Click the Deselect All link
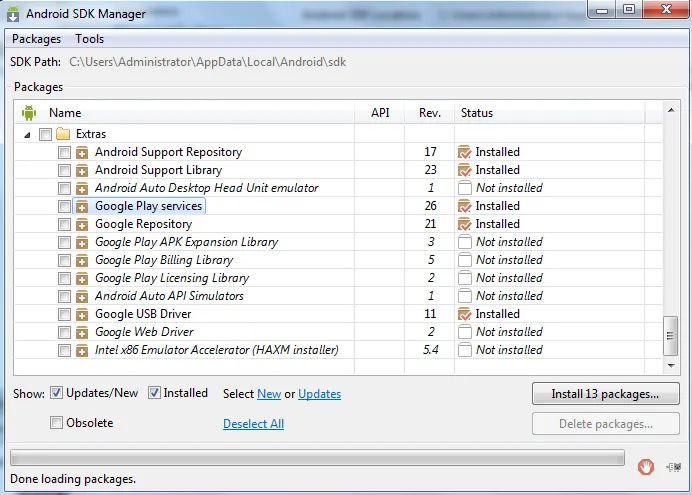This screenshot has width=692, height=495. 253,424
